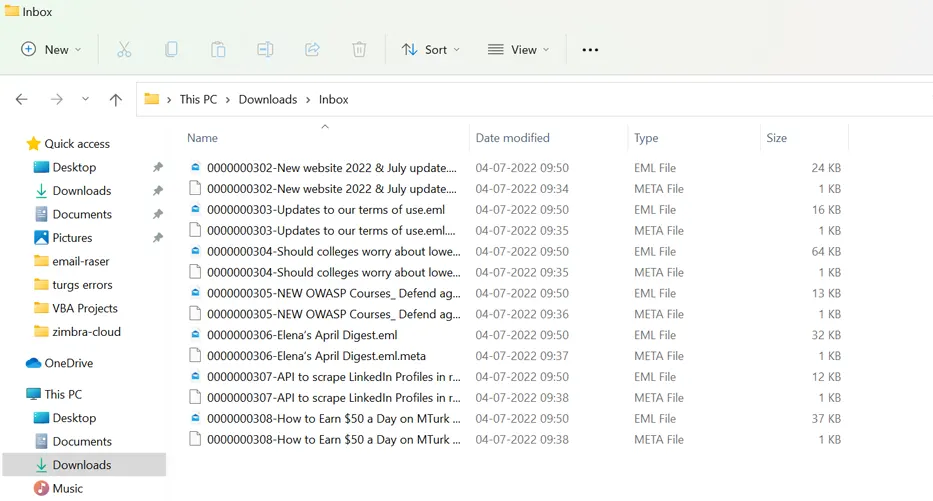
Task: Click chevron after Downloads breadcrumb
Action: pyautogui.click(x=308, y=100)
